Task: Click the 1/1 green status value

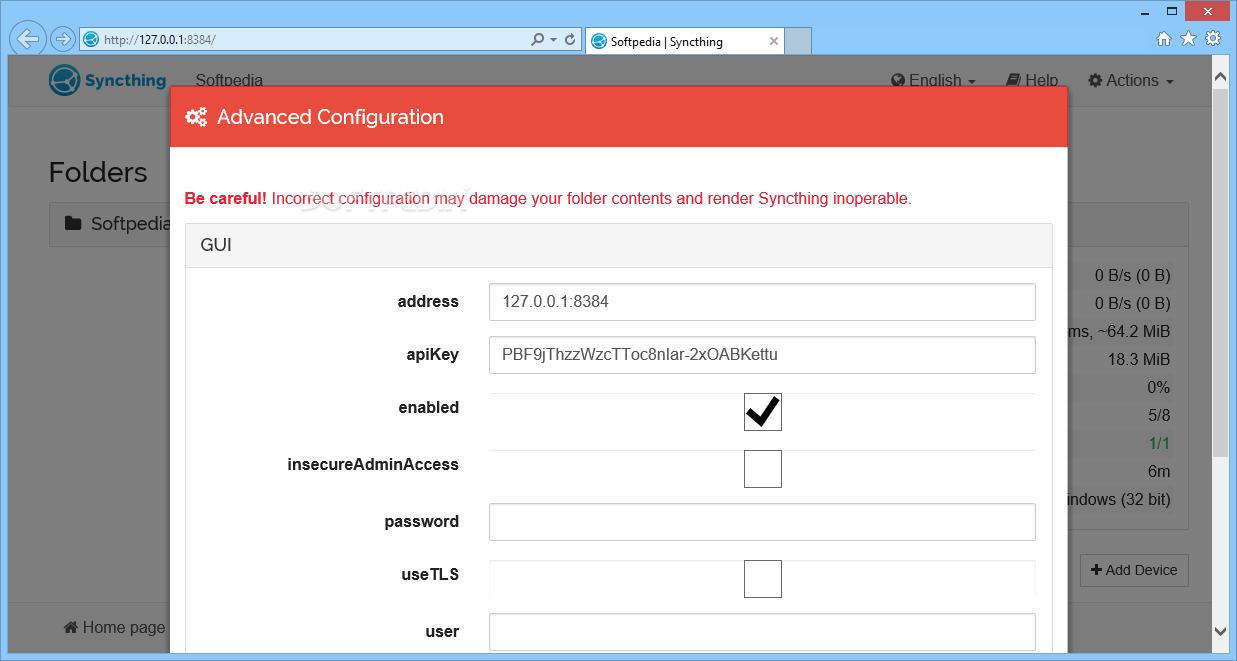Action: pos(1159,443)
